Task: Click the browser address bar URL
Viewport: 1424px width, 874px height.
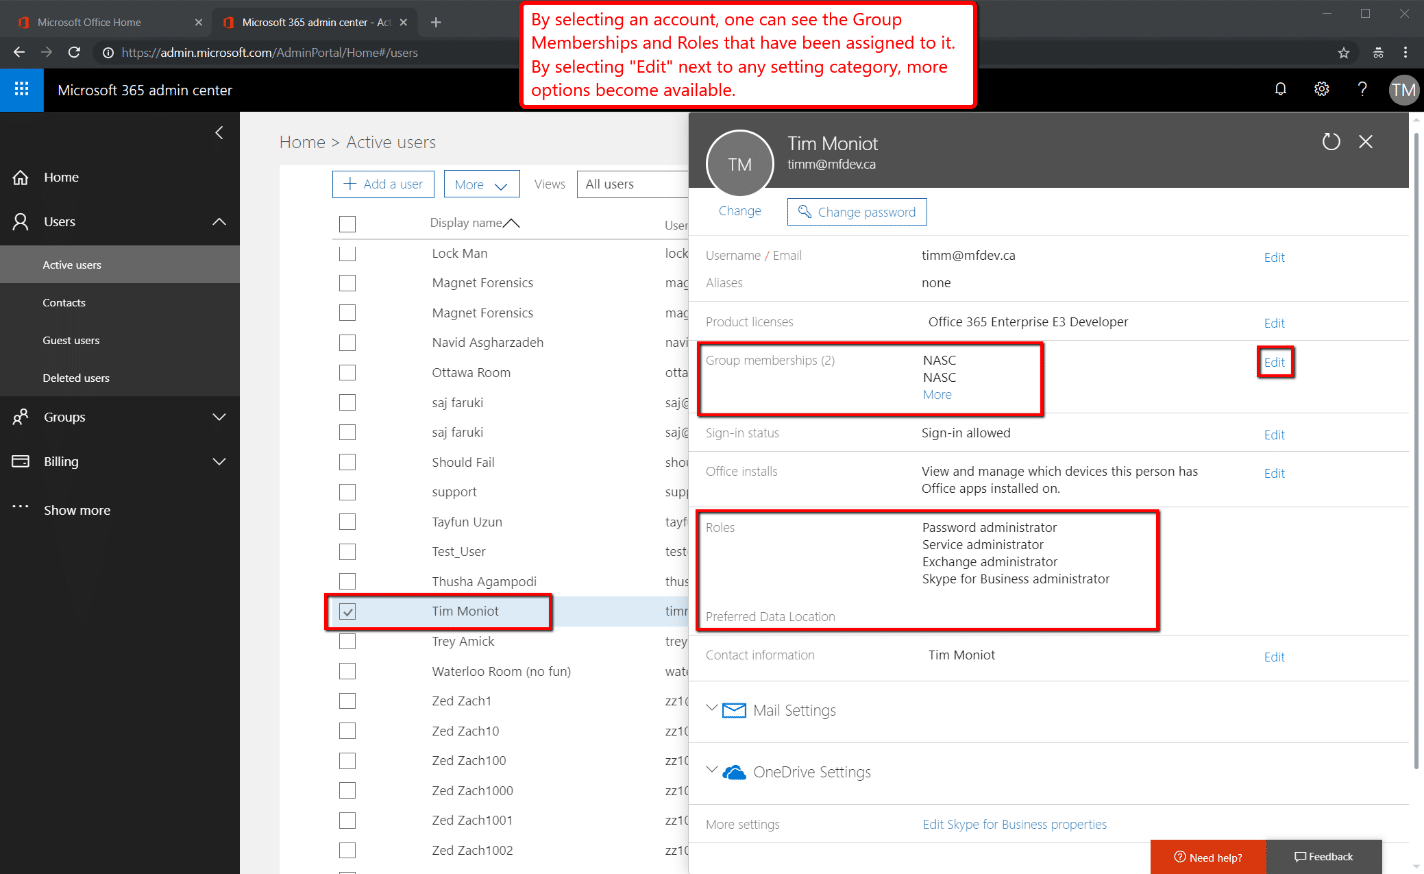Action: (x=270, y=52)
